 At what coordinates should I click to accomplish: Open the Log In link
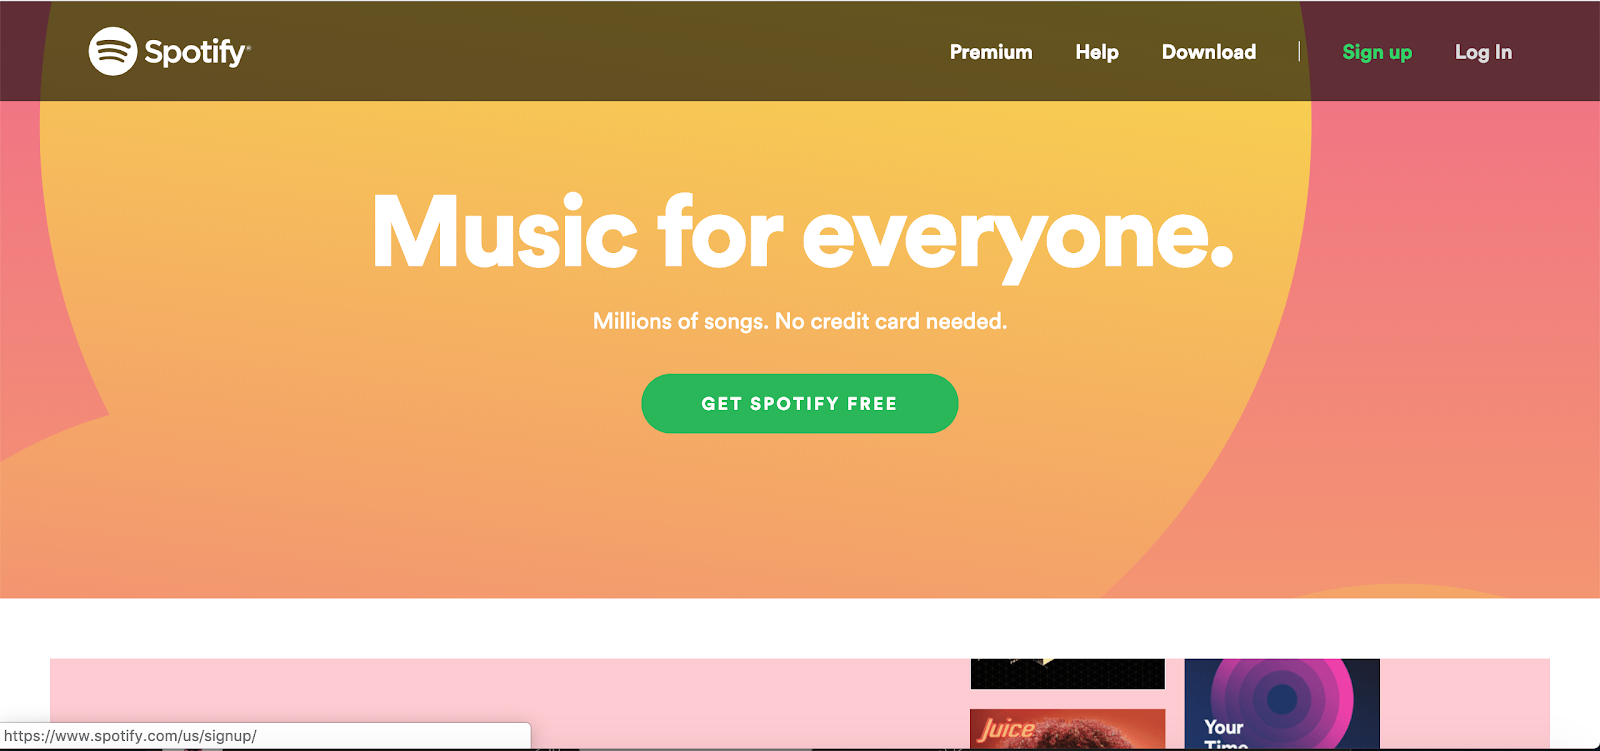pos(1483,52)
